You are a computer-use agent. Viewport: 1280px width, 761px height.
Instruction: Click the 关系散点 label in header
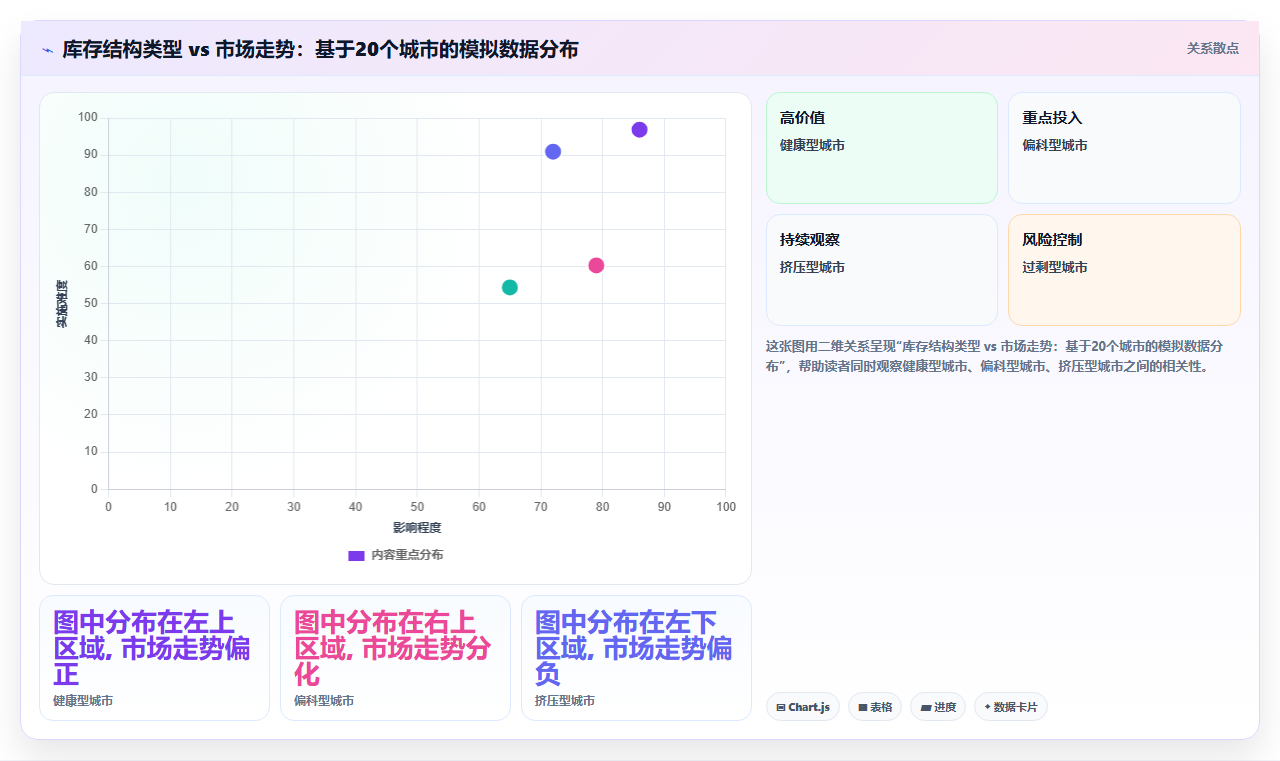pos(1213,48)
